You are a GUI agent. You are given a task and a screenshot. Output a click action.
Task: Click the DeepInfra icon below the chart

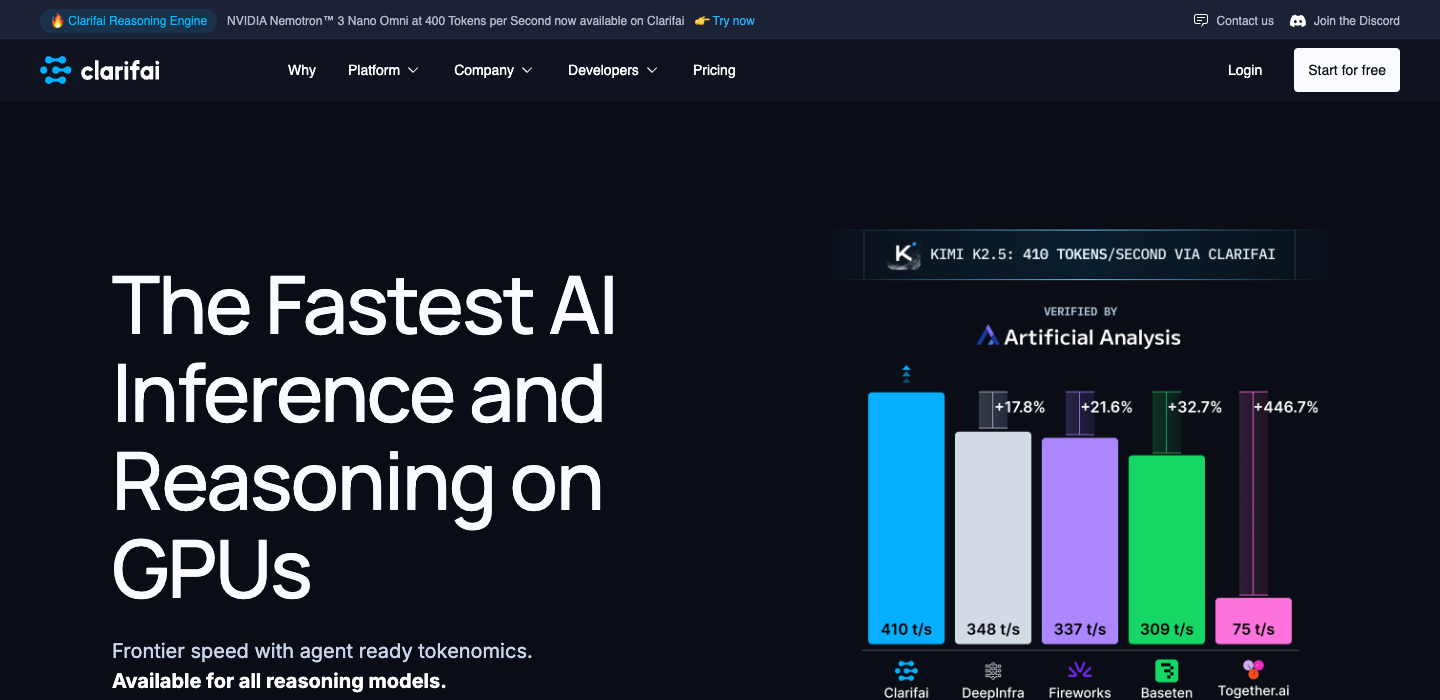pos(993,670)
